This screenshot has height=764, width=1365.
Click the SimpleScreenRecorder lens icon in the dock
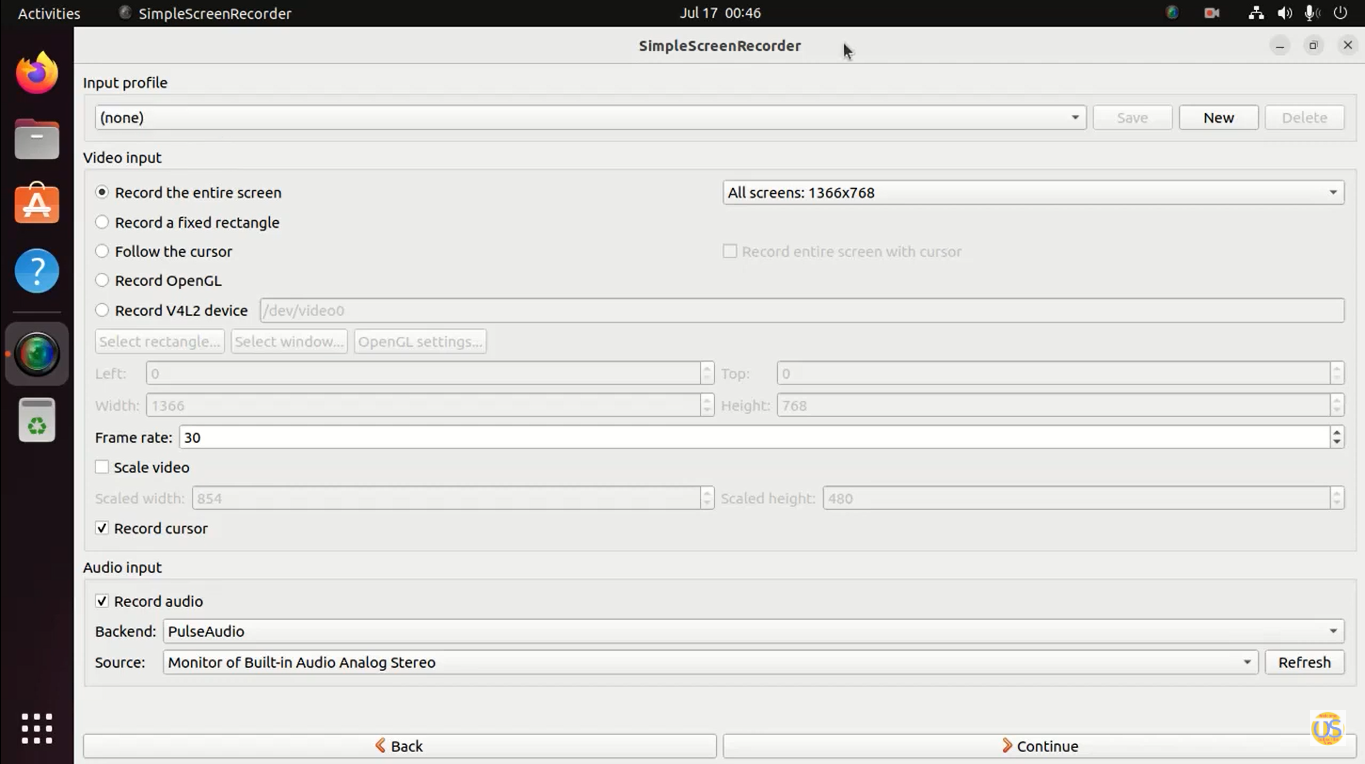(x=36, y=352)
